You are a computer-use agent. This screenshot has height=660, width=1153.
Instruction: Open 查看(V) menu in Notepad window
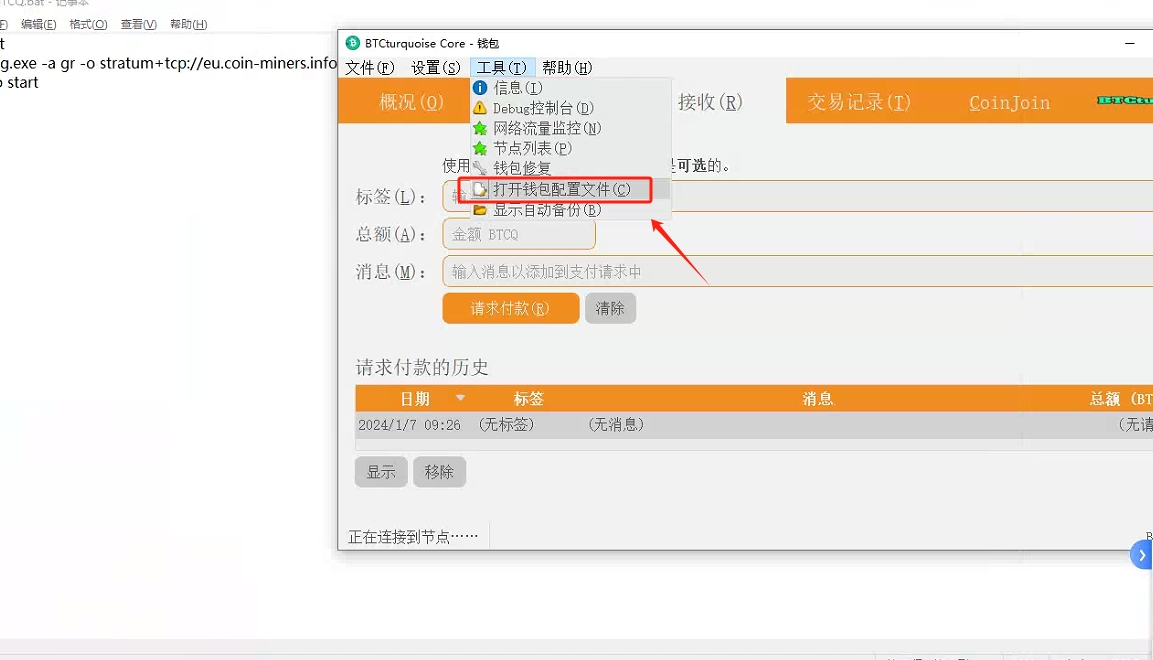(138, 24)
